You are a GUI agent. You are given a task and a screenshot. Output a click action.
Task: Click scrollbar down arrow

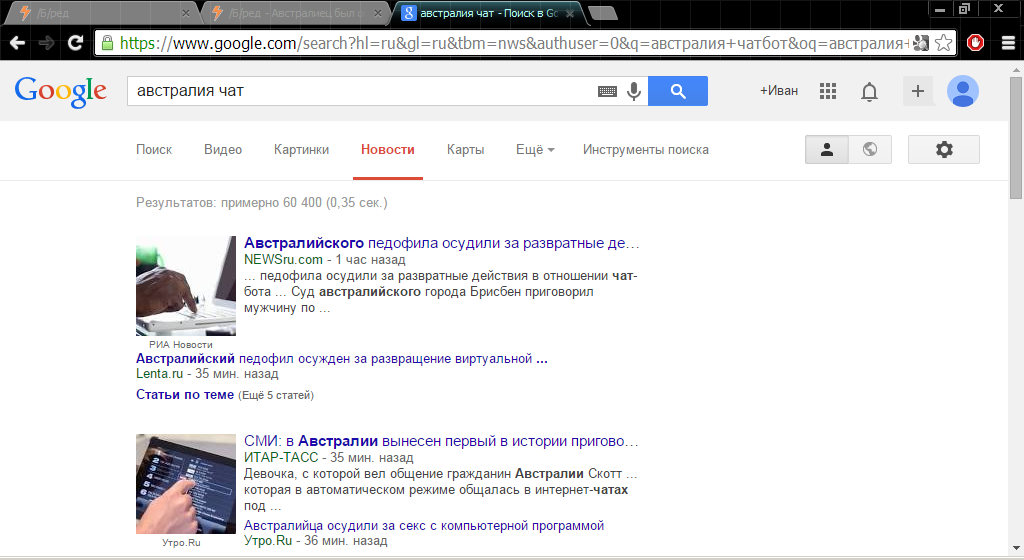pos(1016,548)
